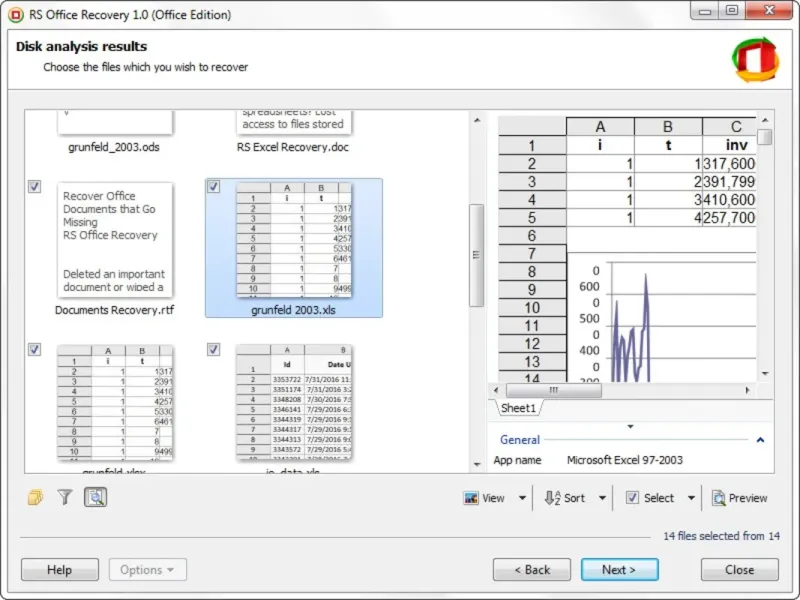
Task: Click the preview horizontal scrollbar thumb
Action: point(554,390)
